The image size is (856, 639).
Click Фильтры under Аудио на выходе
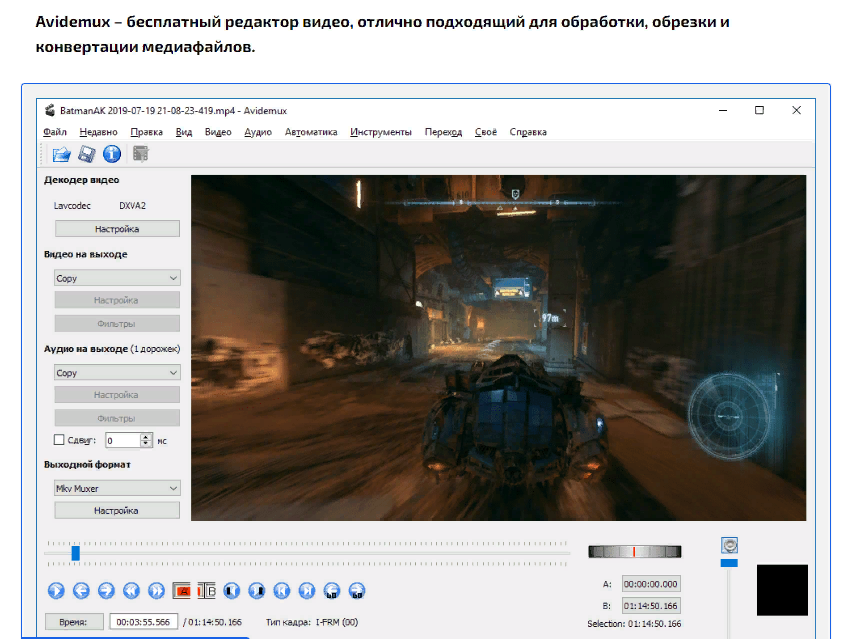tap(117, 418)
